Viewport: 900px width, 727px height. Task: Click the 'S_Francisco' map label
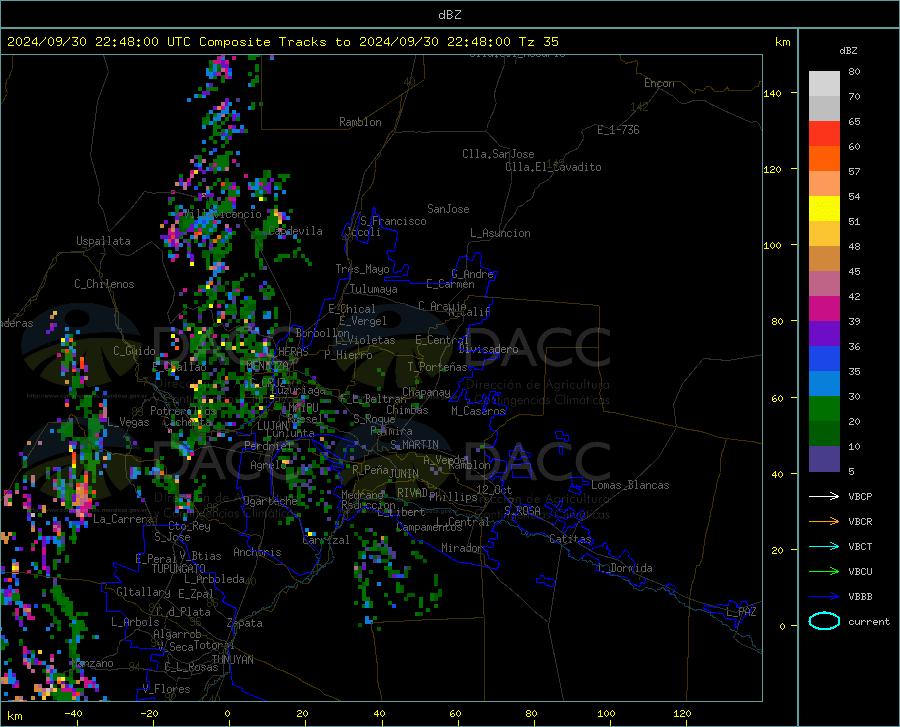pyautogui.click(x=393, y=221)
